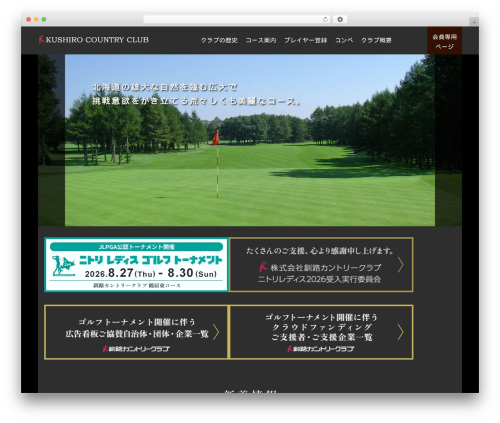Go to the 会員専用ページ button
The image size is (500, 423).
pyautogui.click(x=444, y=41)
